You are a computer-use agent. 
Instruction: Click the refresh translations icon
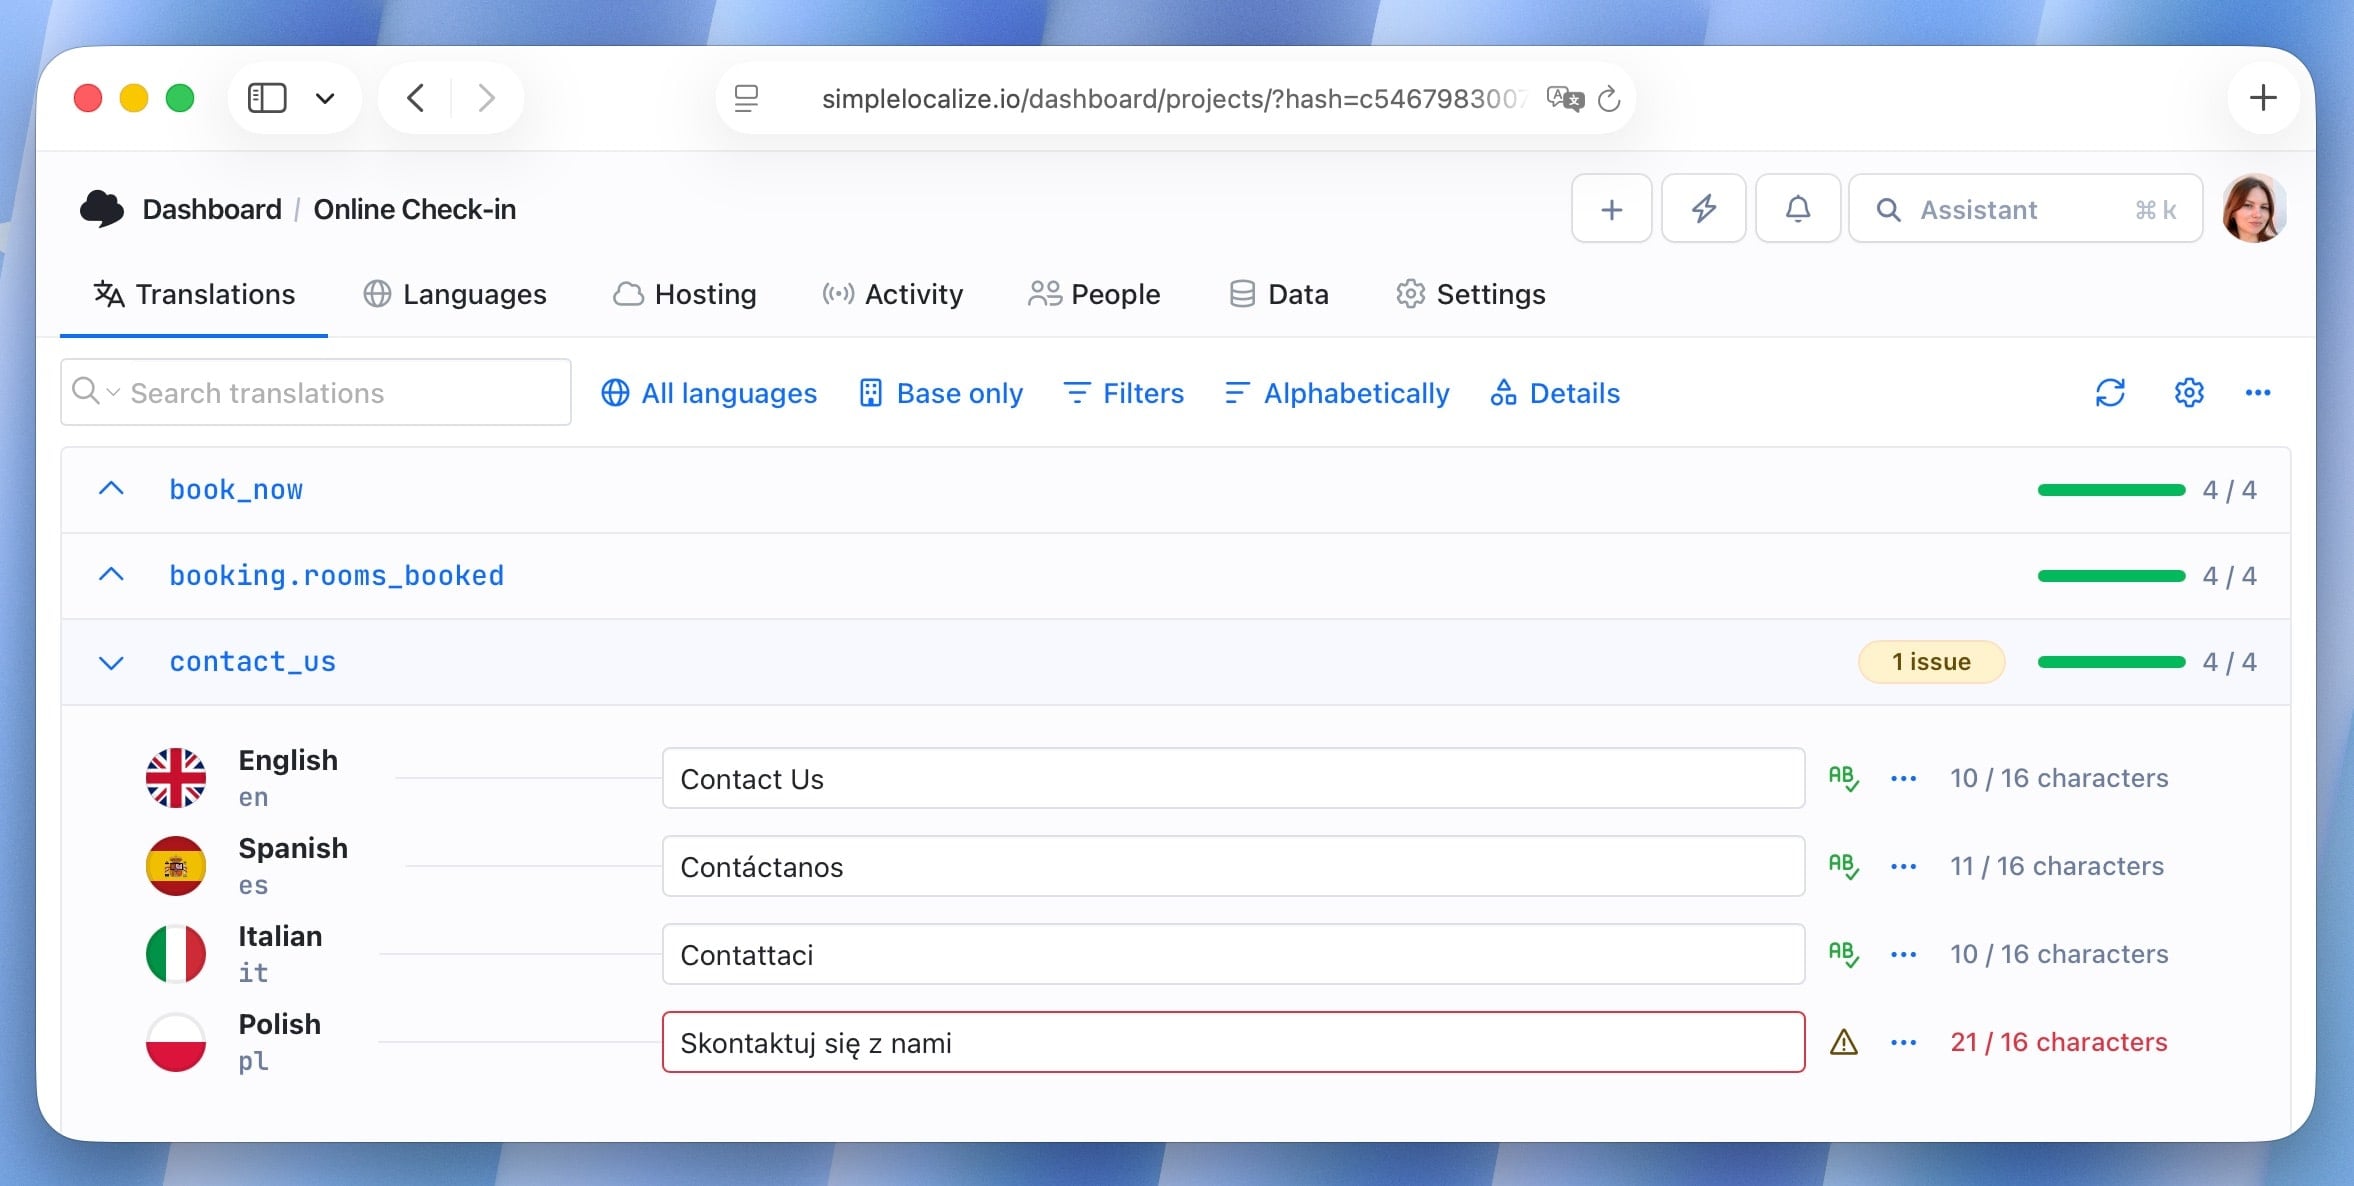[2110, 392]
